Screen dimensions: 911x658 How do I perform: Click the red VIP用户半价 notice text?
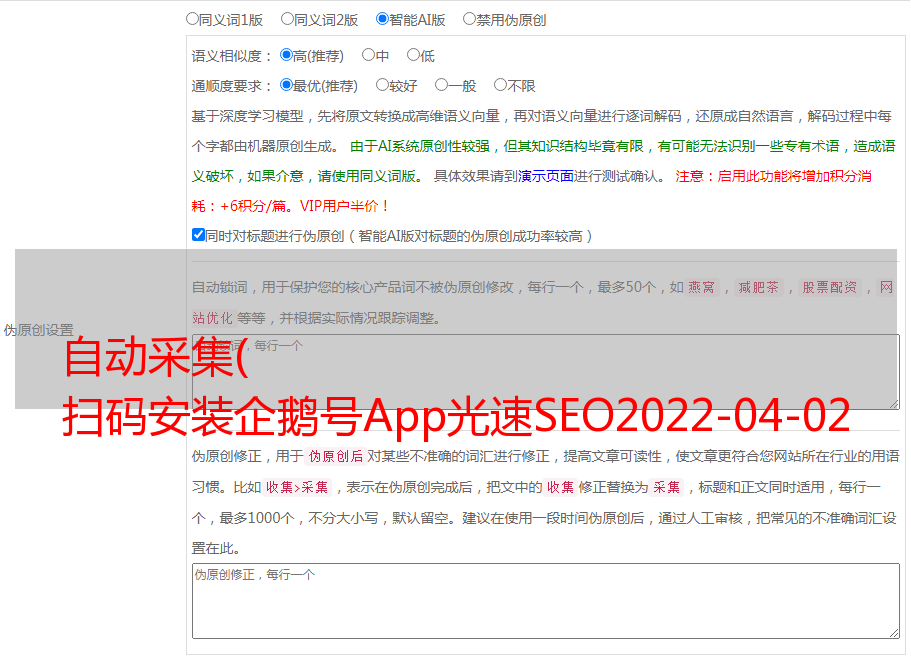(343, 206)
